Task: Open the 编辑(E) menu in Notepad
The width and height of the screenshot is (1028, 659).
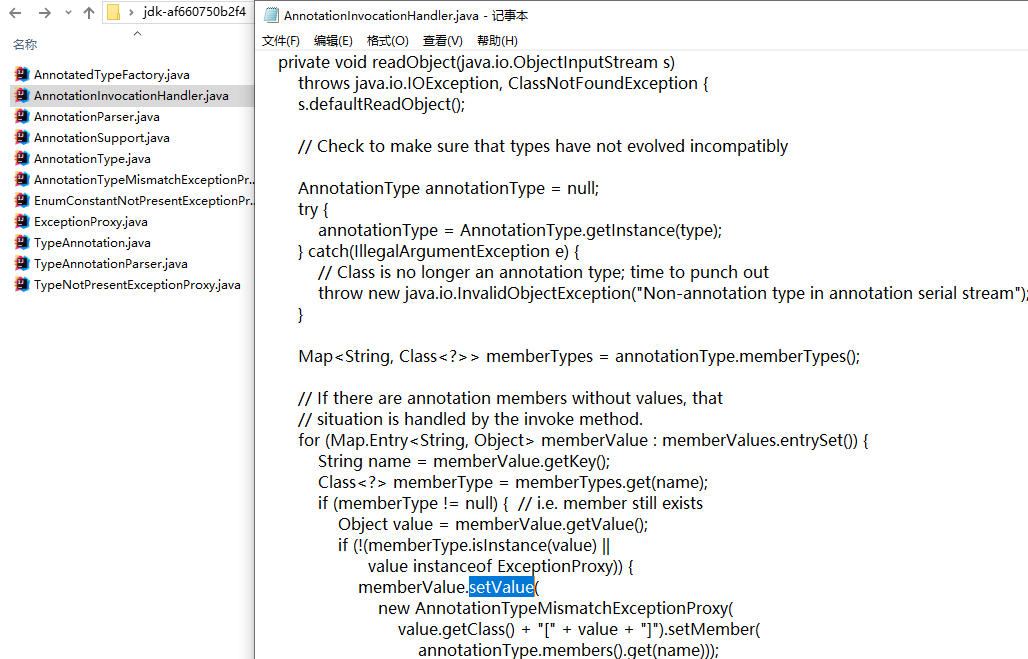Action: [x=333, y=41]
